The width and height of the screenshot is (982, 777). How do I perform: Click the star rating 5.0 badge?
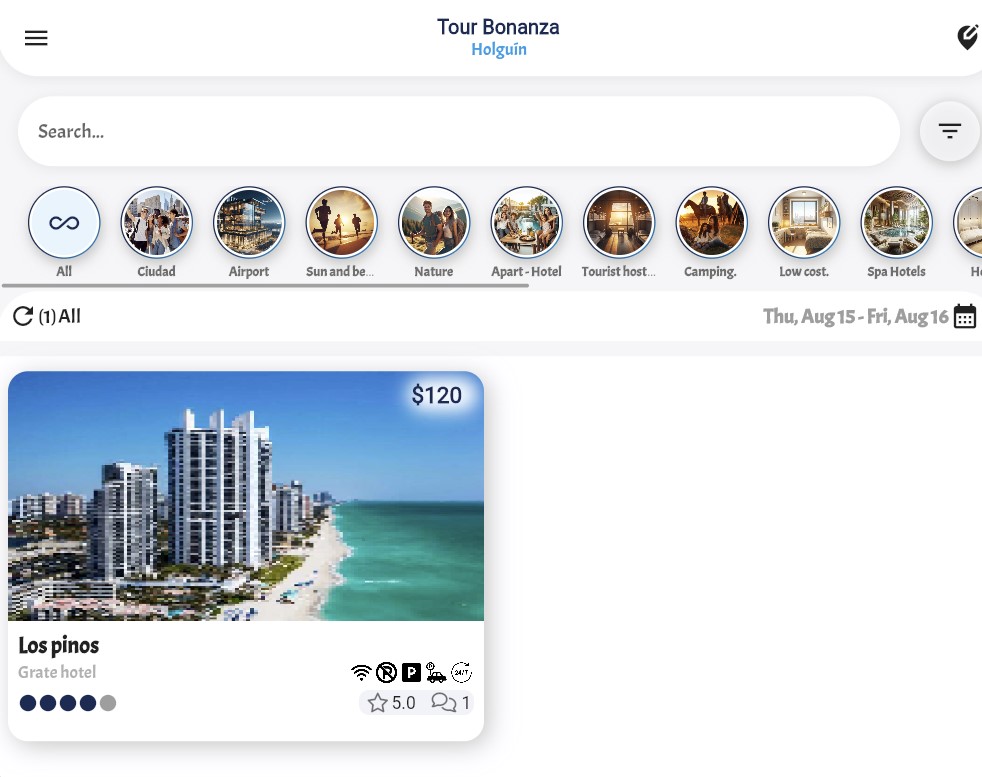tap(392, 702)
